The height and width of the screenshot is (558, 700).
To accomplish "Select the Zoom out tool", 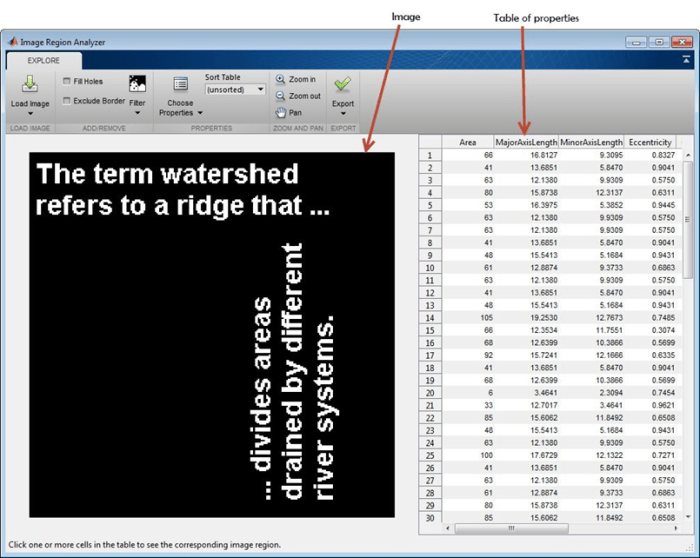I will [x=298, y=96].
